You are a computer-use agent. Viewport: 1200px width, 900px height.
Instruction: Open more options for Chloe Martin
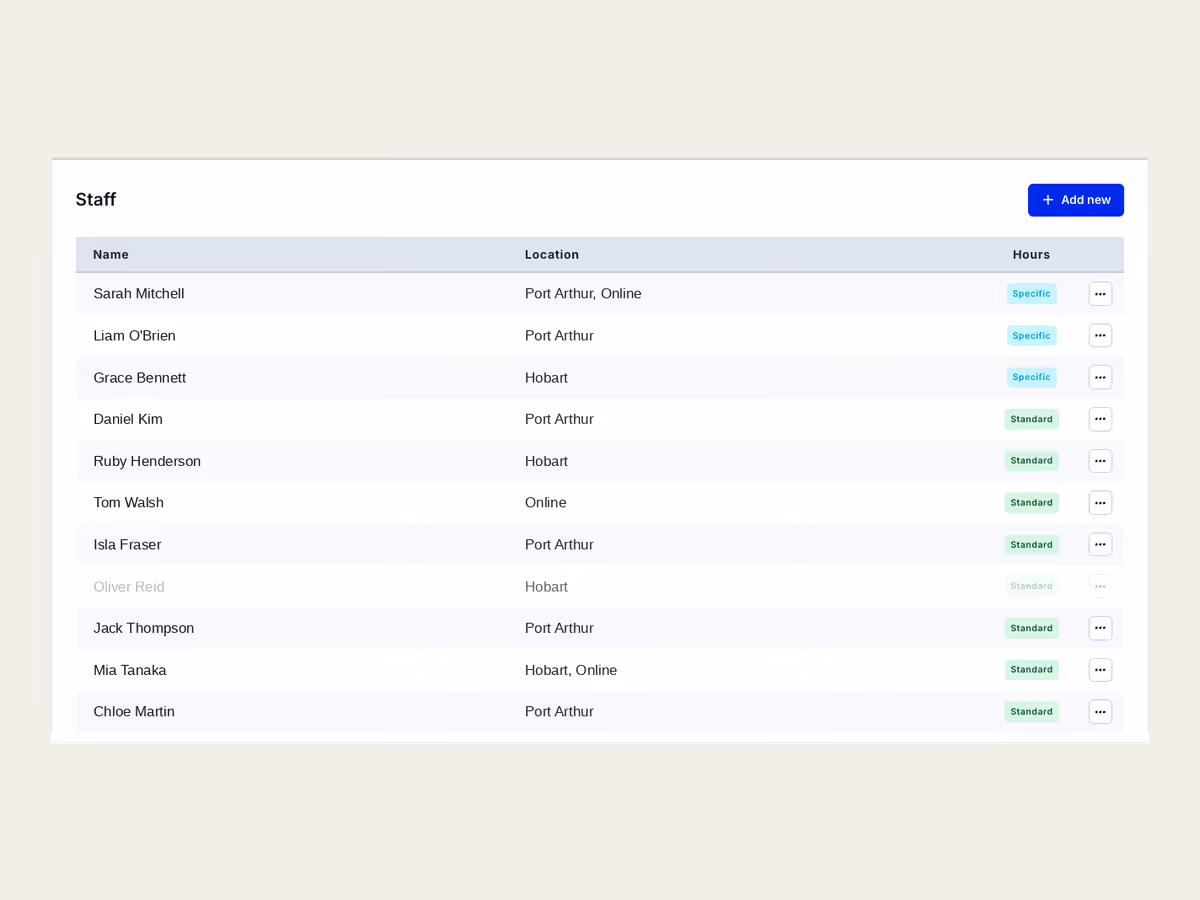click(x=1100, y=712)
